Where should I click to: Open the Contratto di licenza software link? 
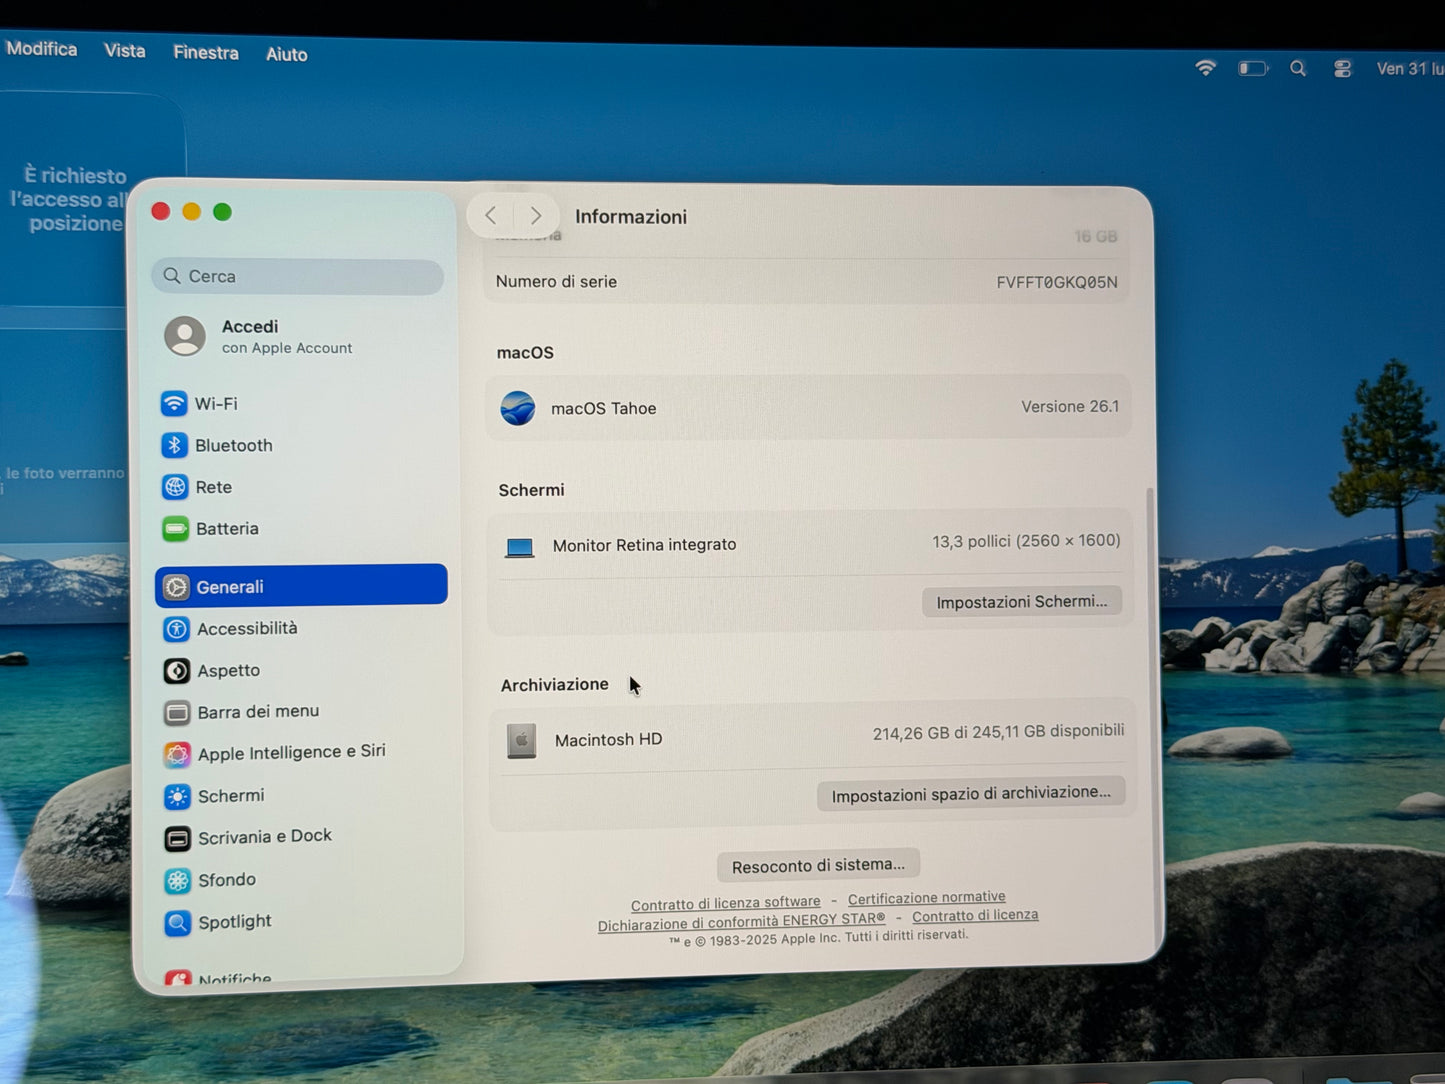click(726, 903)
